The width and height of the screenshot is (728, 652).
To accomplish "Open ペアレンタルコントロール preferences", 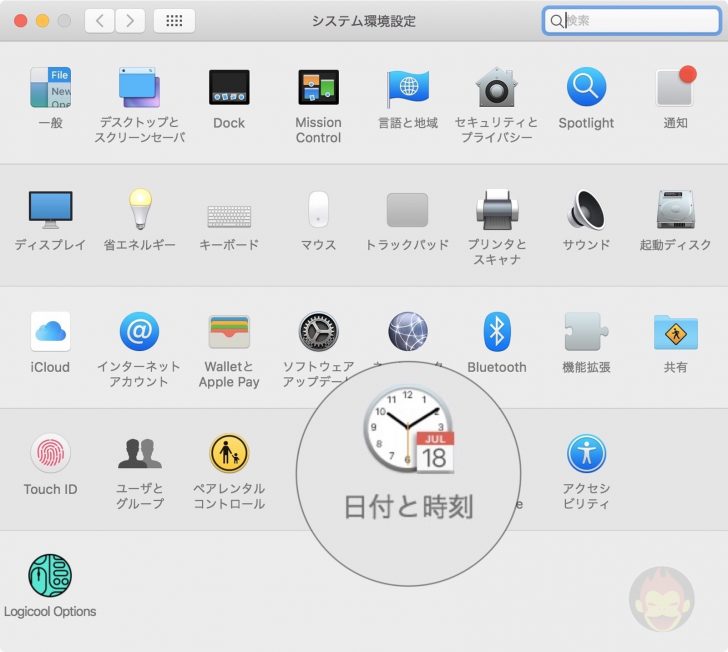I will (229, 453).
